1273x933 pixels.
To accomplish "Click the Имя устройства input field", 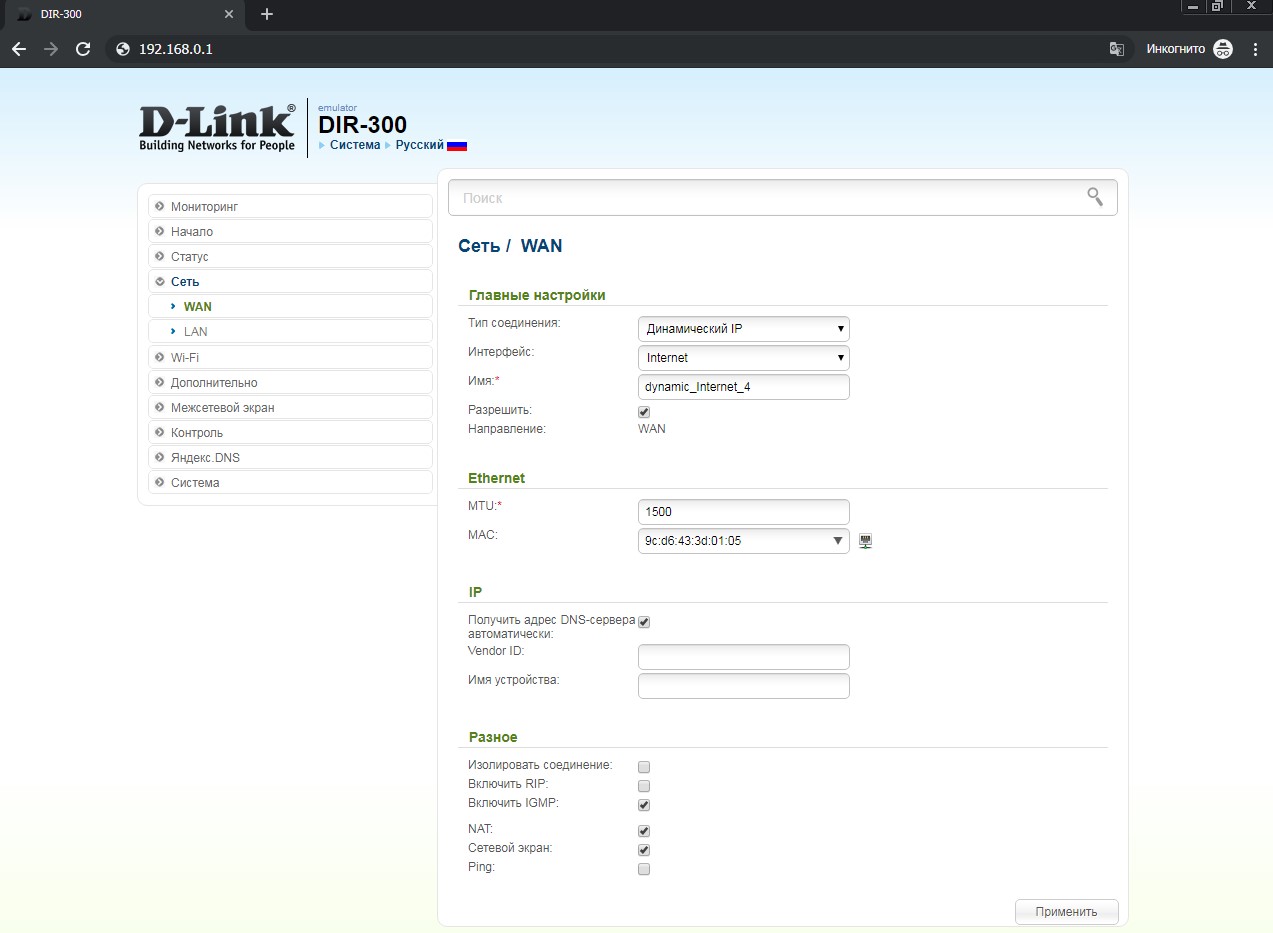I will click(744, 685).
